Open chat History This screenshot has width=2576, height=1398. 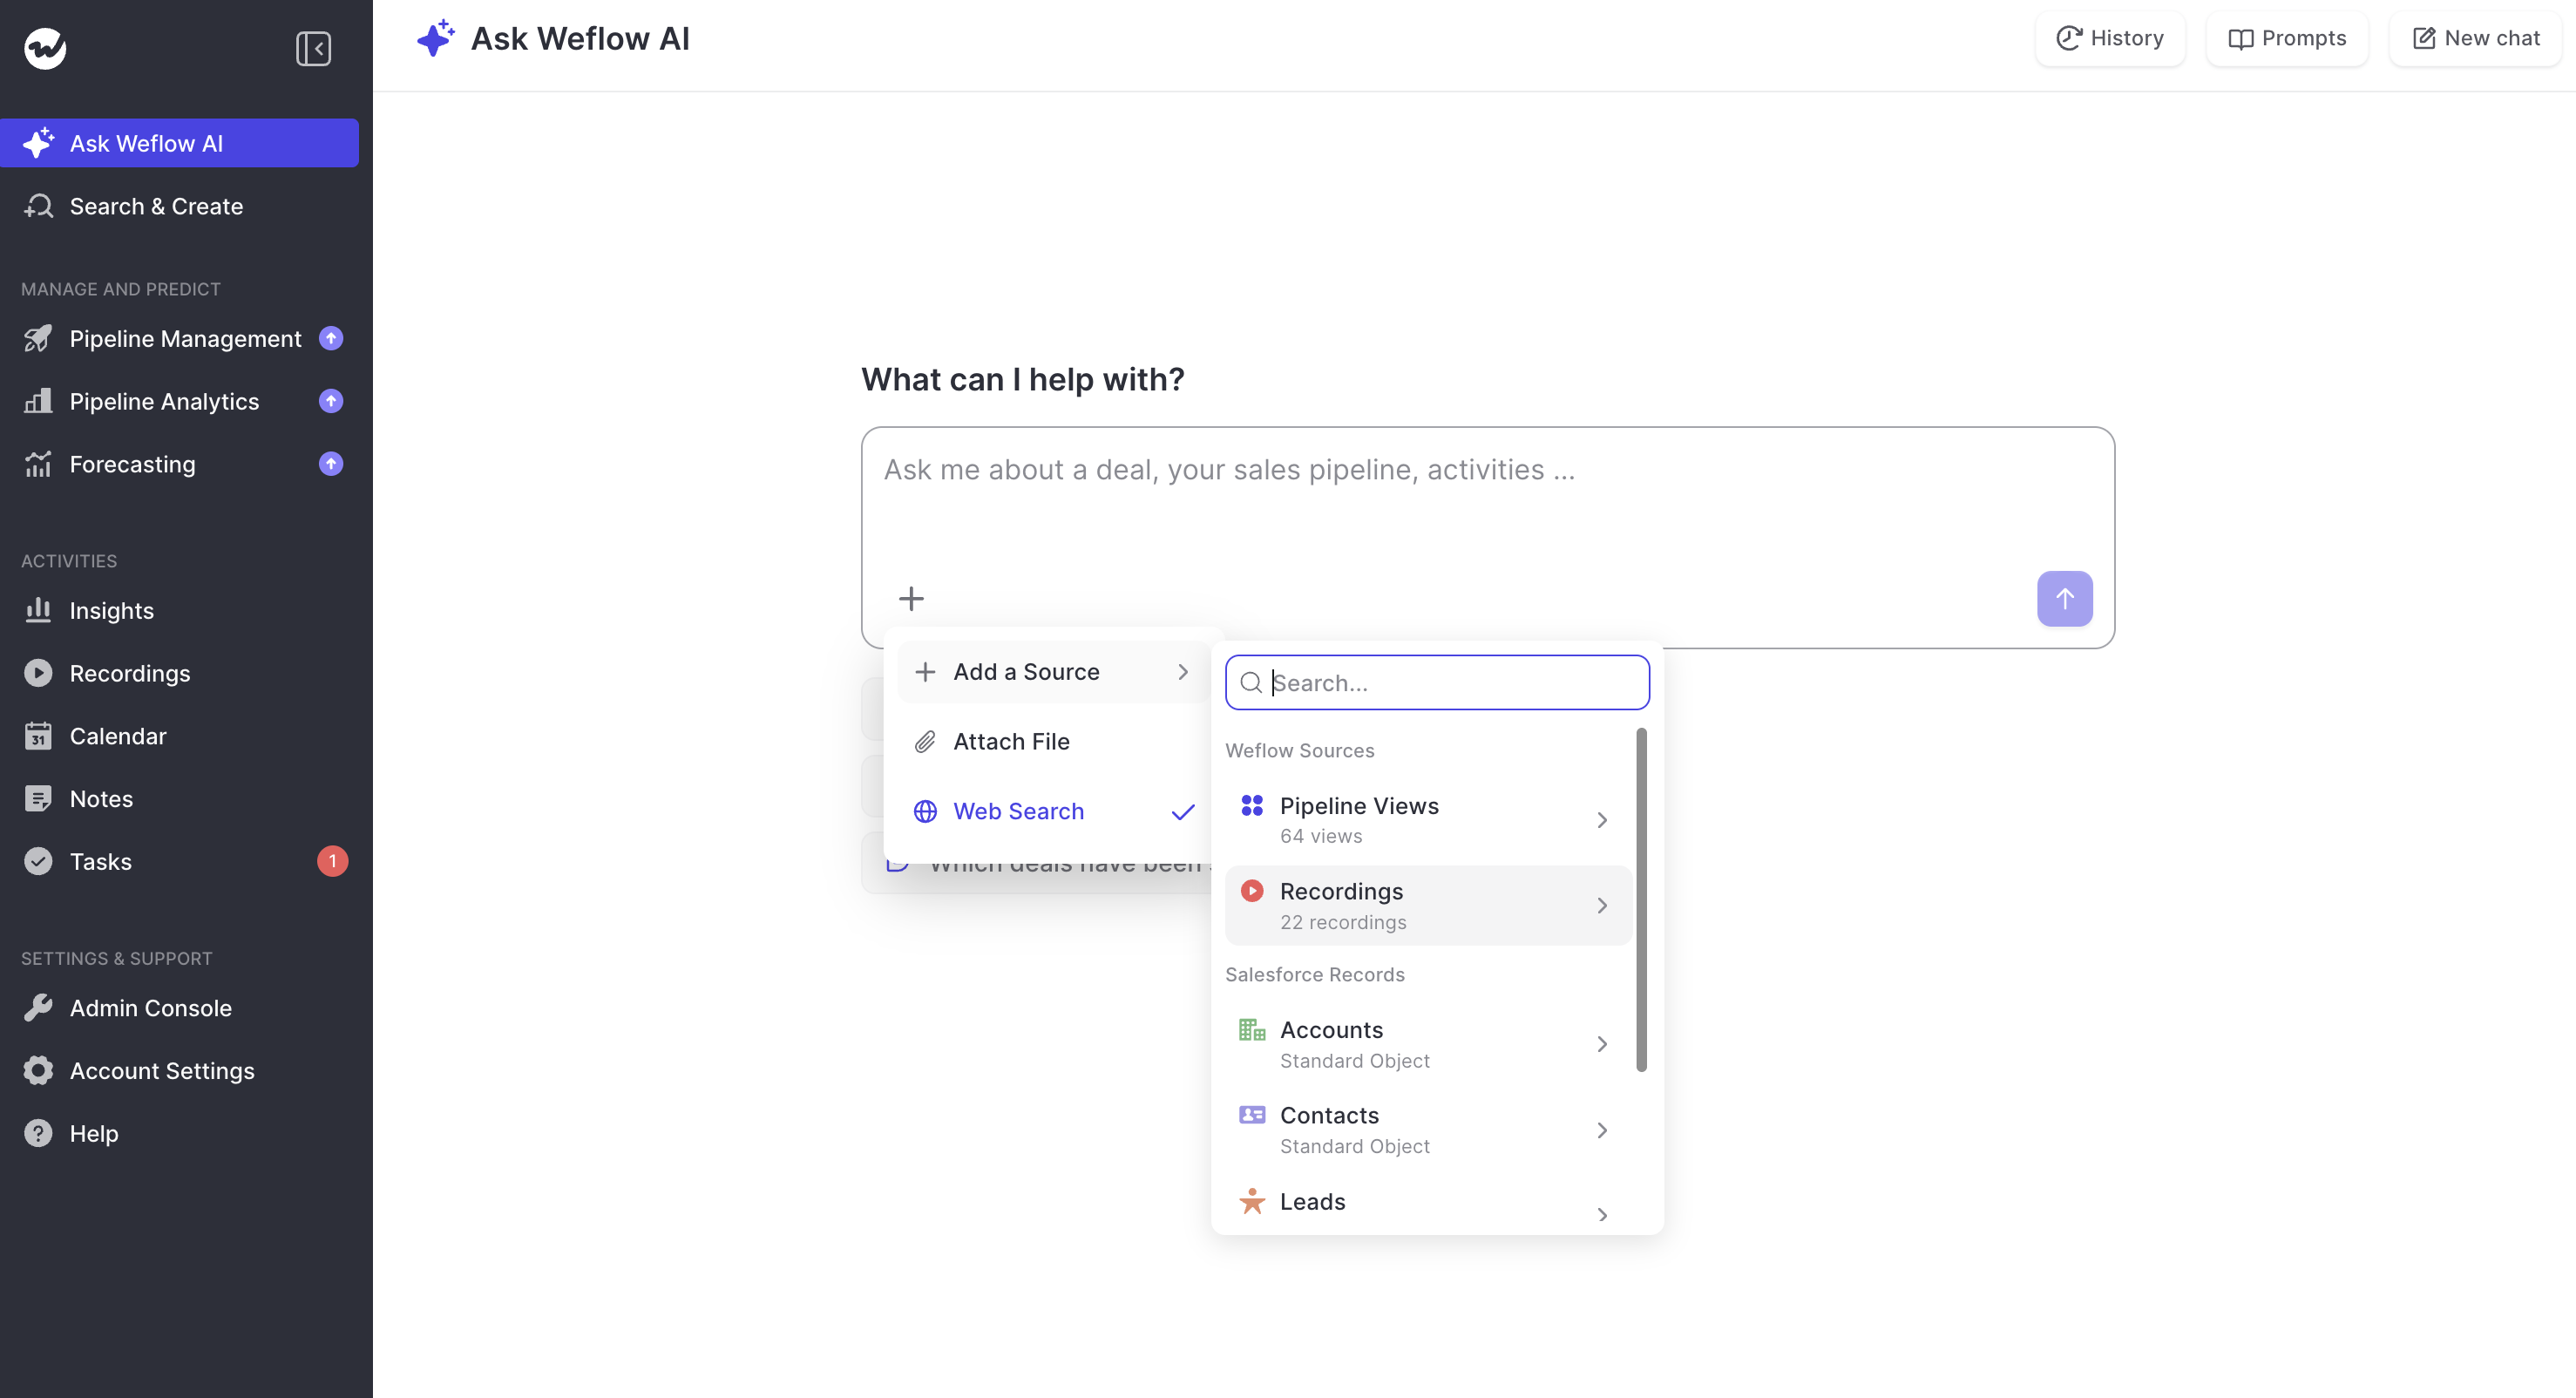coord(2110,38)
